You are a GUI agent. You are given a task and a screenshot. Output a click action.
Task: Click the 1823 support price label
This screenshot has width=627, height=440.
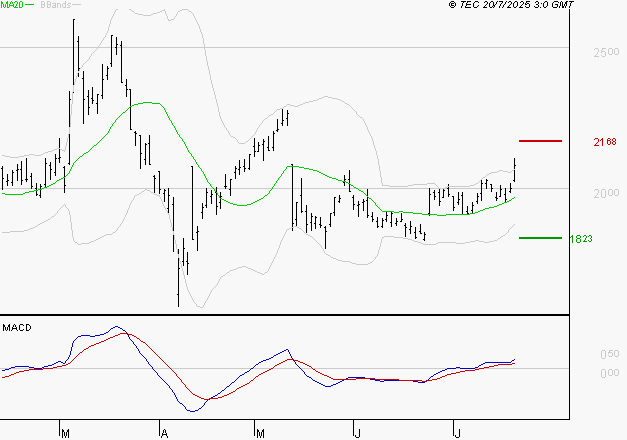[581, 239]
